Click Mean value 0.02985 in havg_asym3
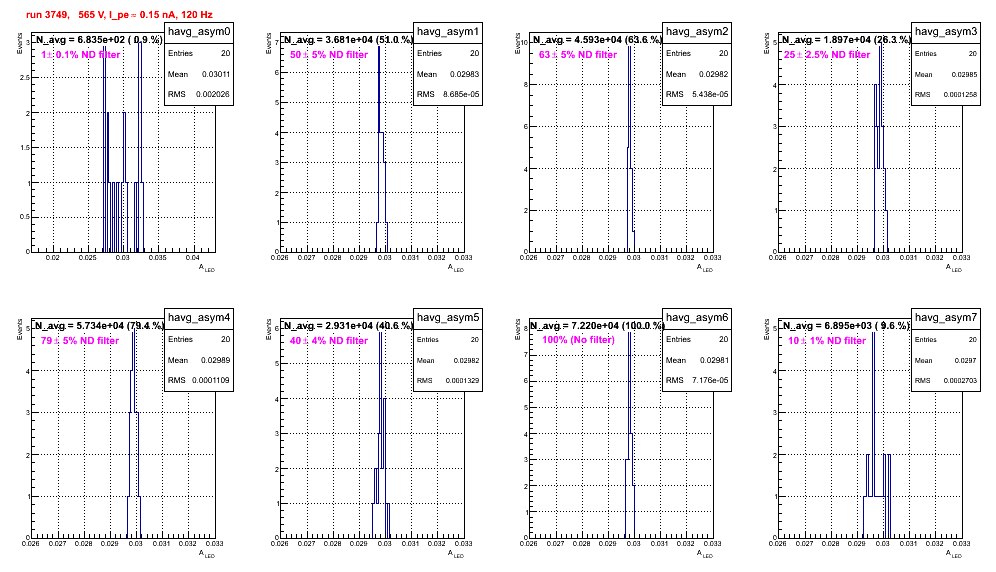The image size is (996, 572). pos(964,74)
